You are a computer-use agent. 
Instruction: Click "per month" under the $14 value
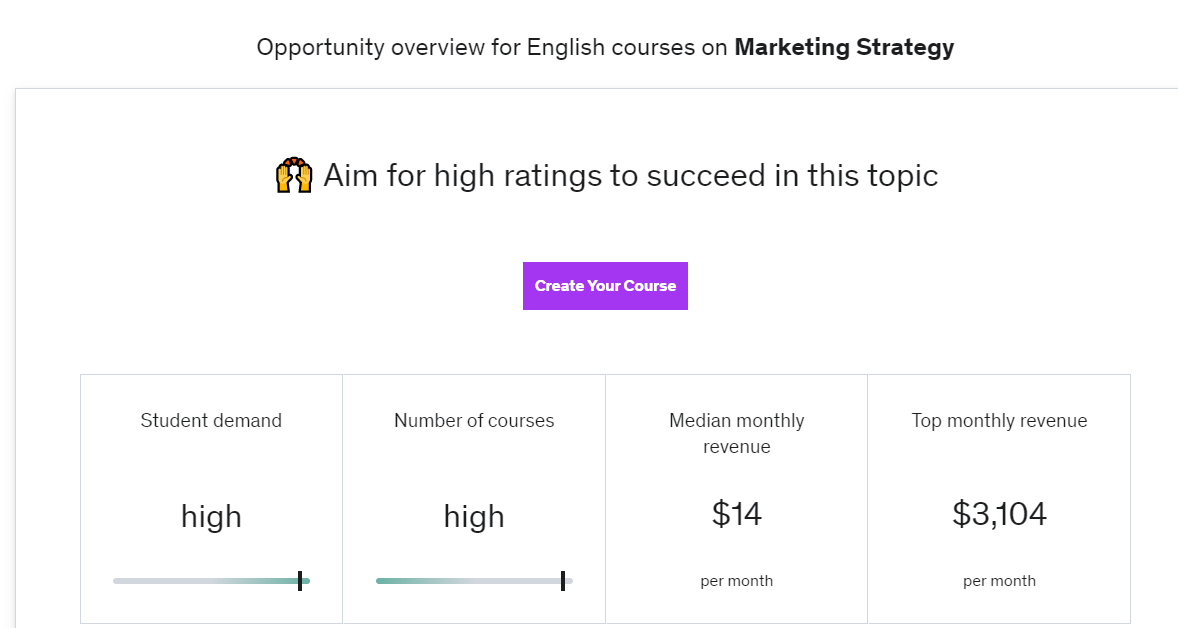(737, 581)
